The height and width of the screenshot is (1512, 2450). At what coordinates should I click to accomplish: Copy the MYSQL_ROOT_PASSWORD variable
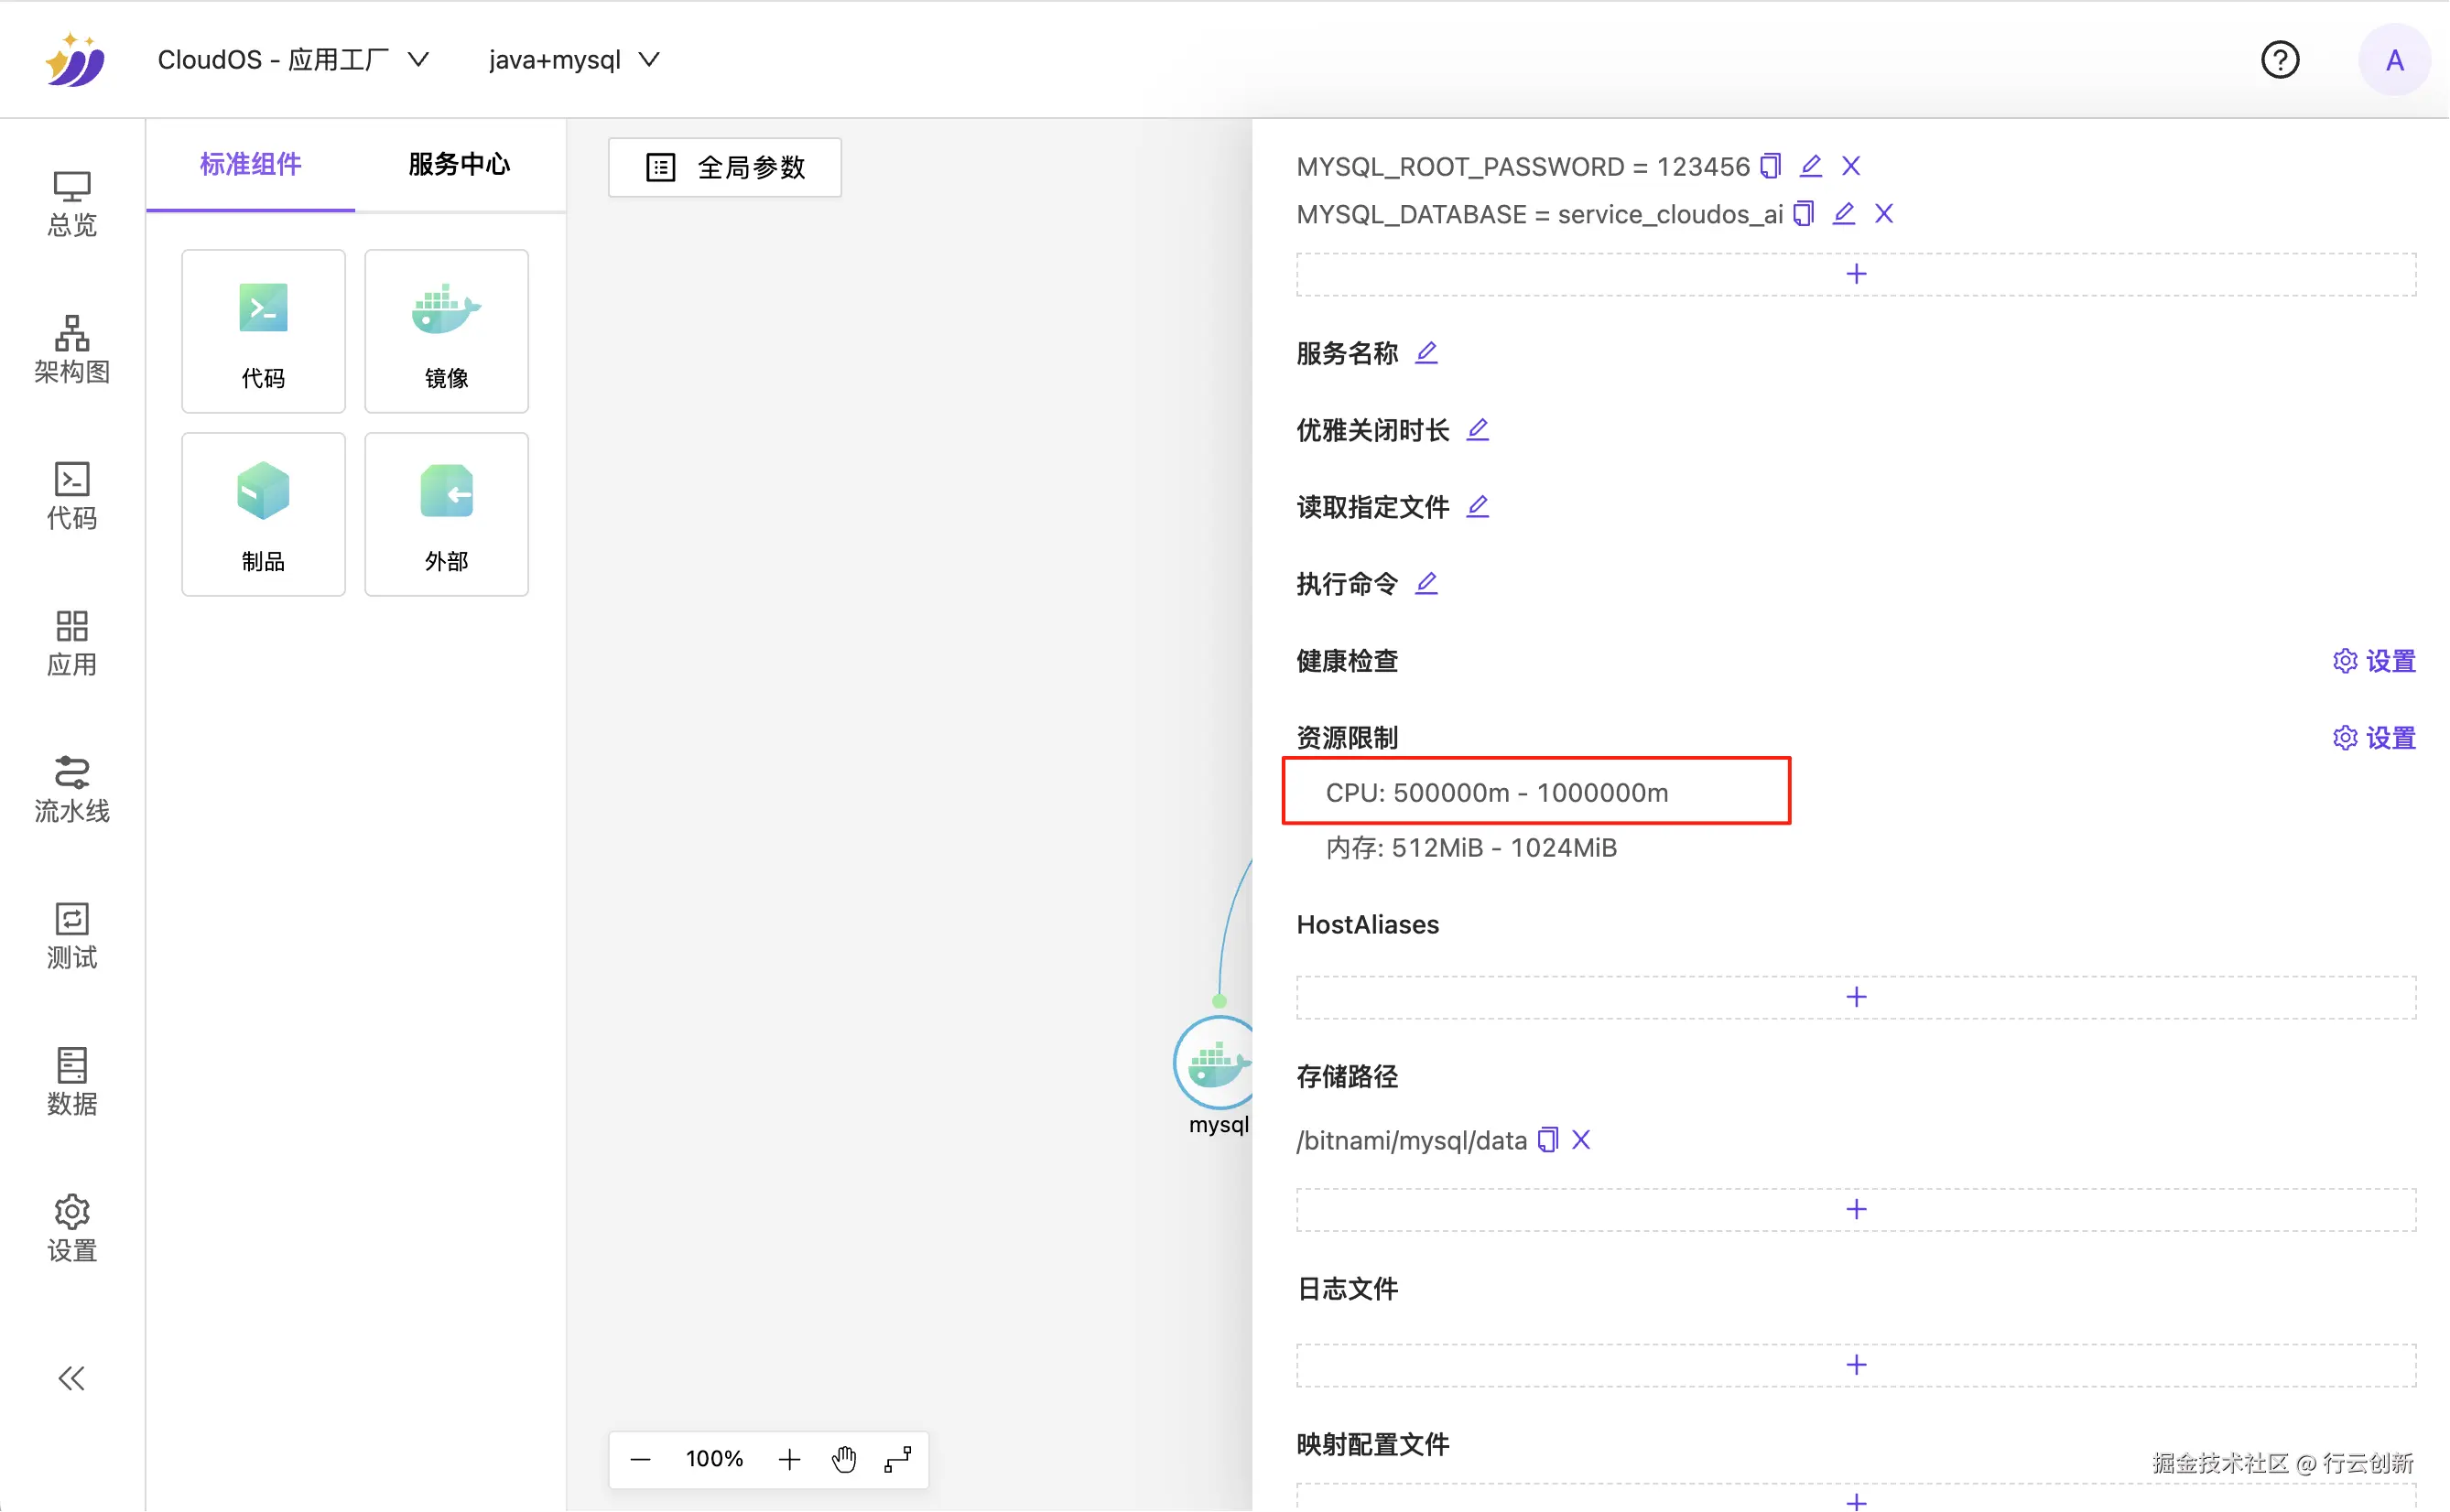click(x=1770, y=166)
